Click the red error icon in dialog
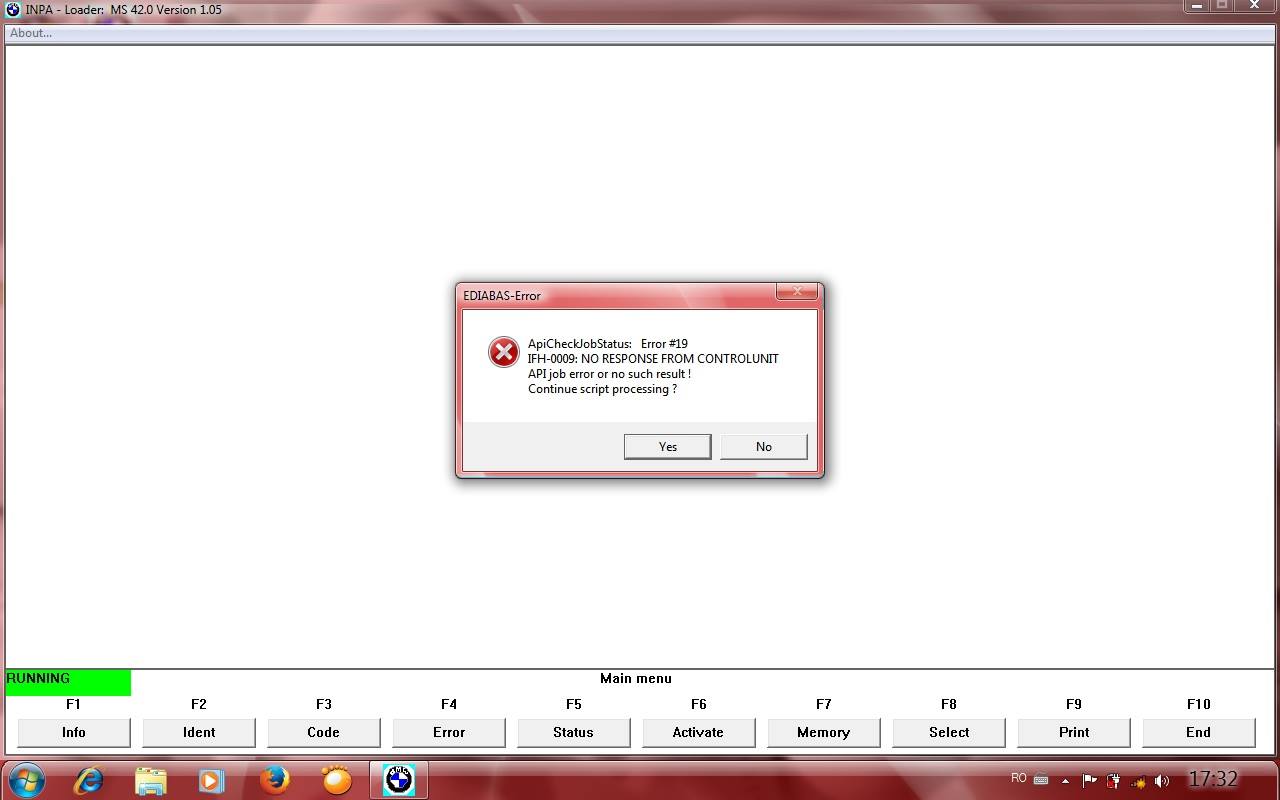Viewport: 1280px width, 800px height. [x=503, y=352]
